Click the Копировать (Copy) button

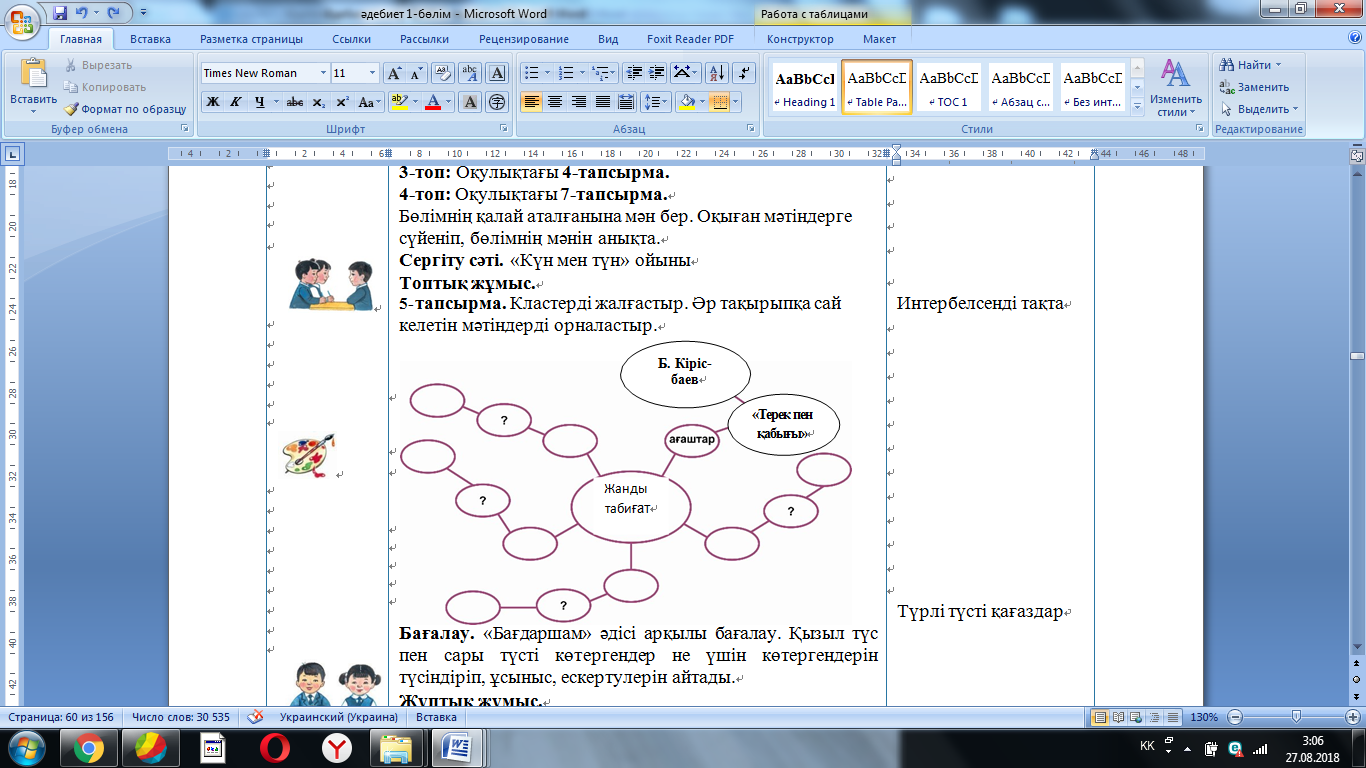coord(105,87)
